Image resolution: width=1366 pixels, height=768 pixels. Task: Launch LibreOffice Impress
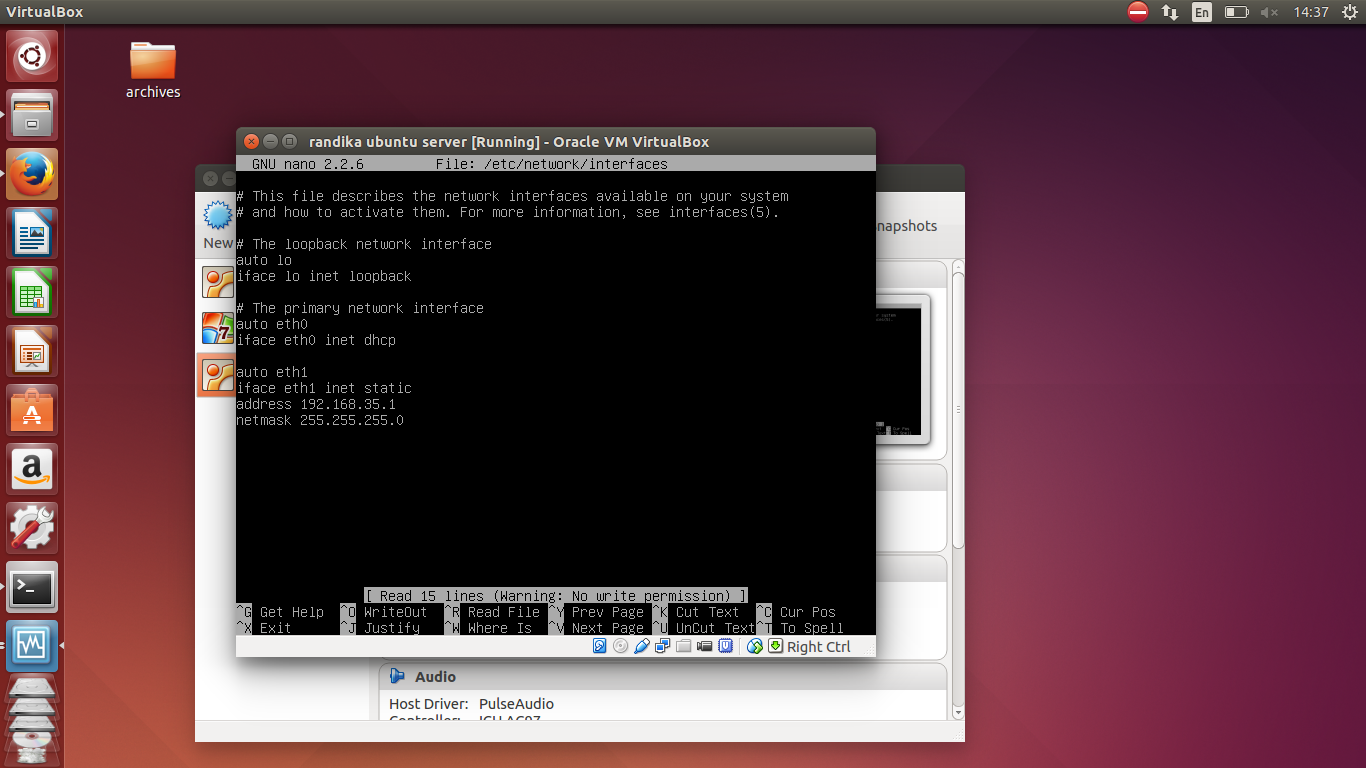tap(32, 351)
